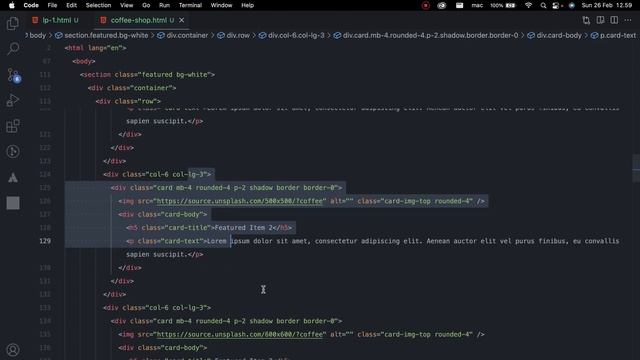
Task: Open the Selection menu
Action: (x=98, y=5)
